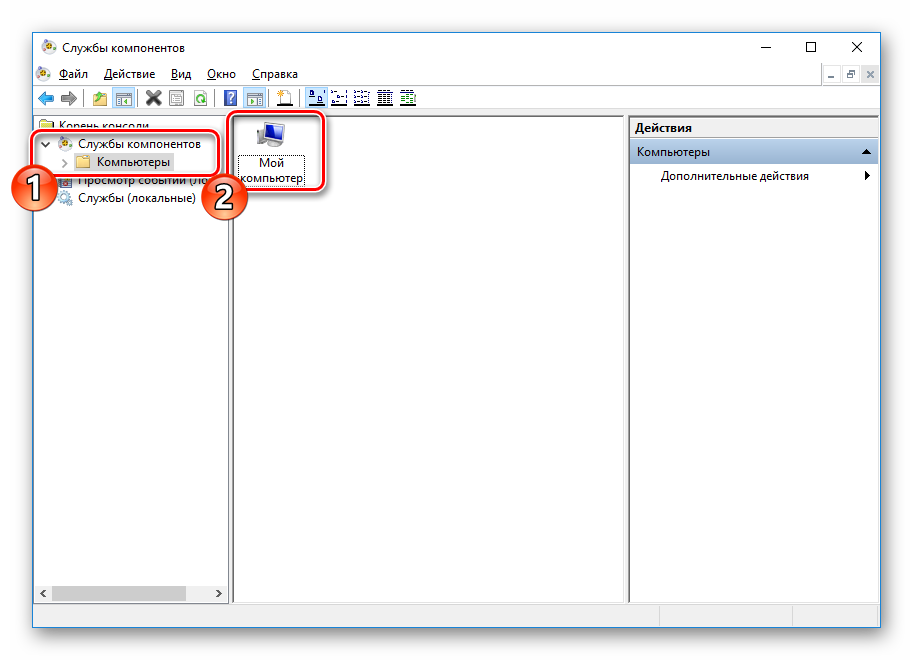Click right arrow of tree horizontal scrollbar
913x660 pixels.
[x=219, y=593]
